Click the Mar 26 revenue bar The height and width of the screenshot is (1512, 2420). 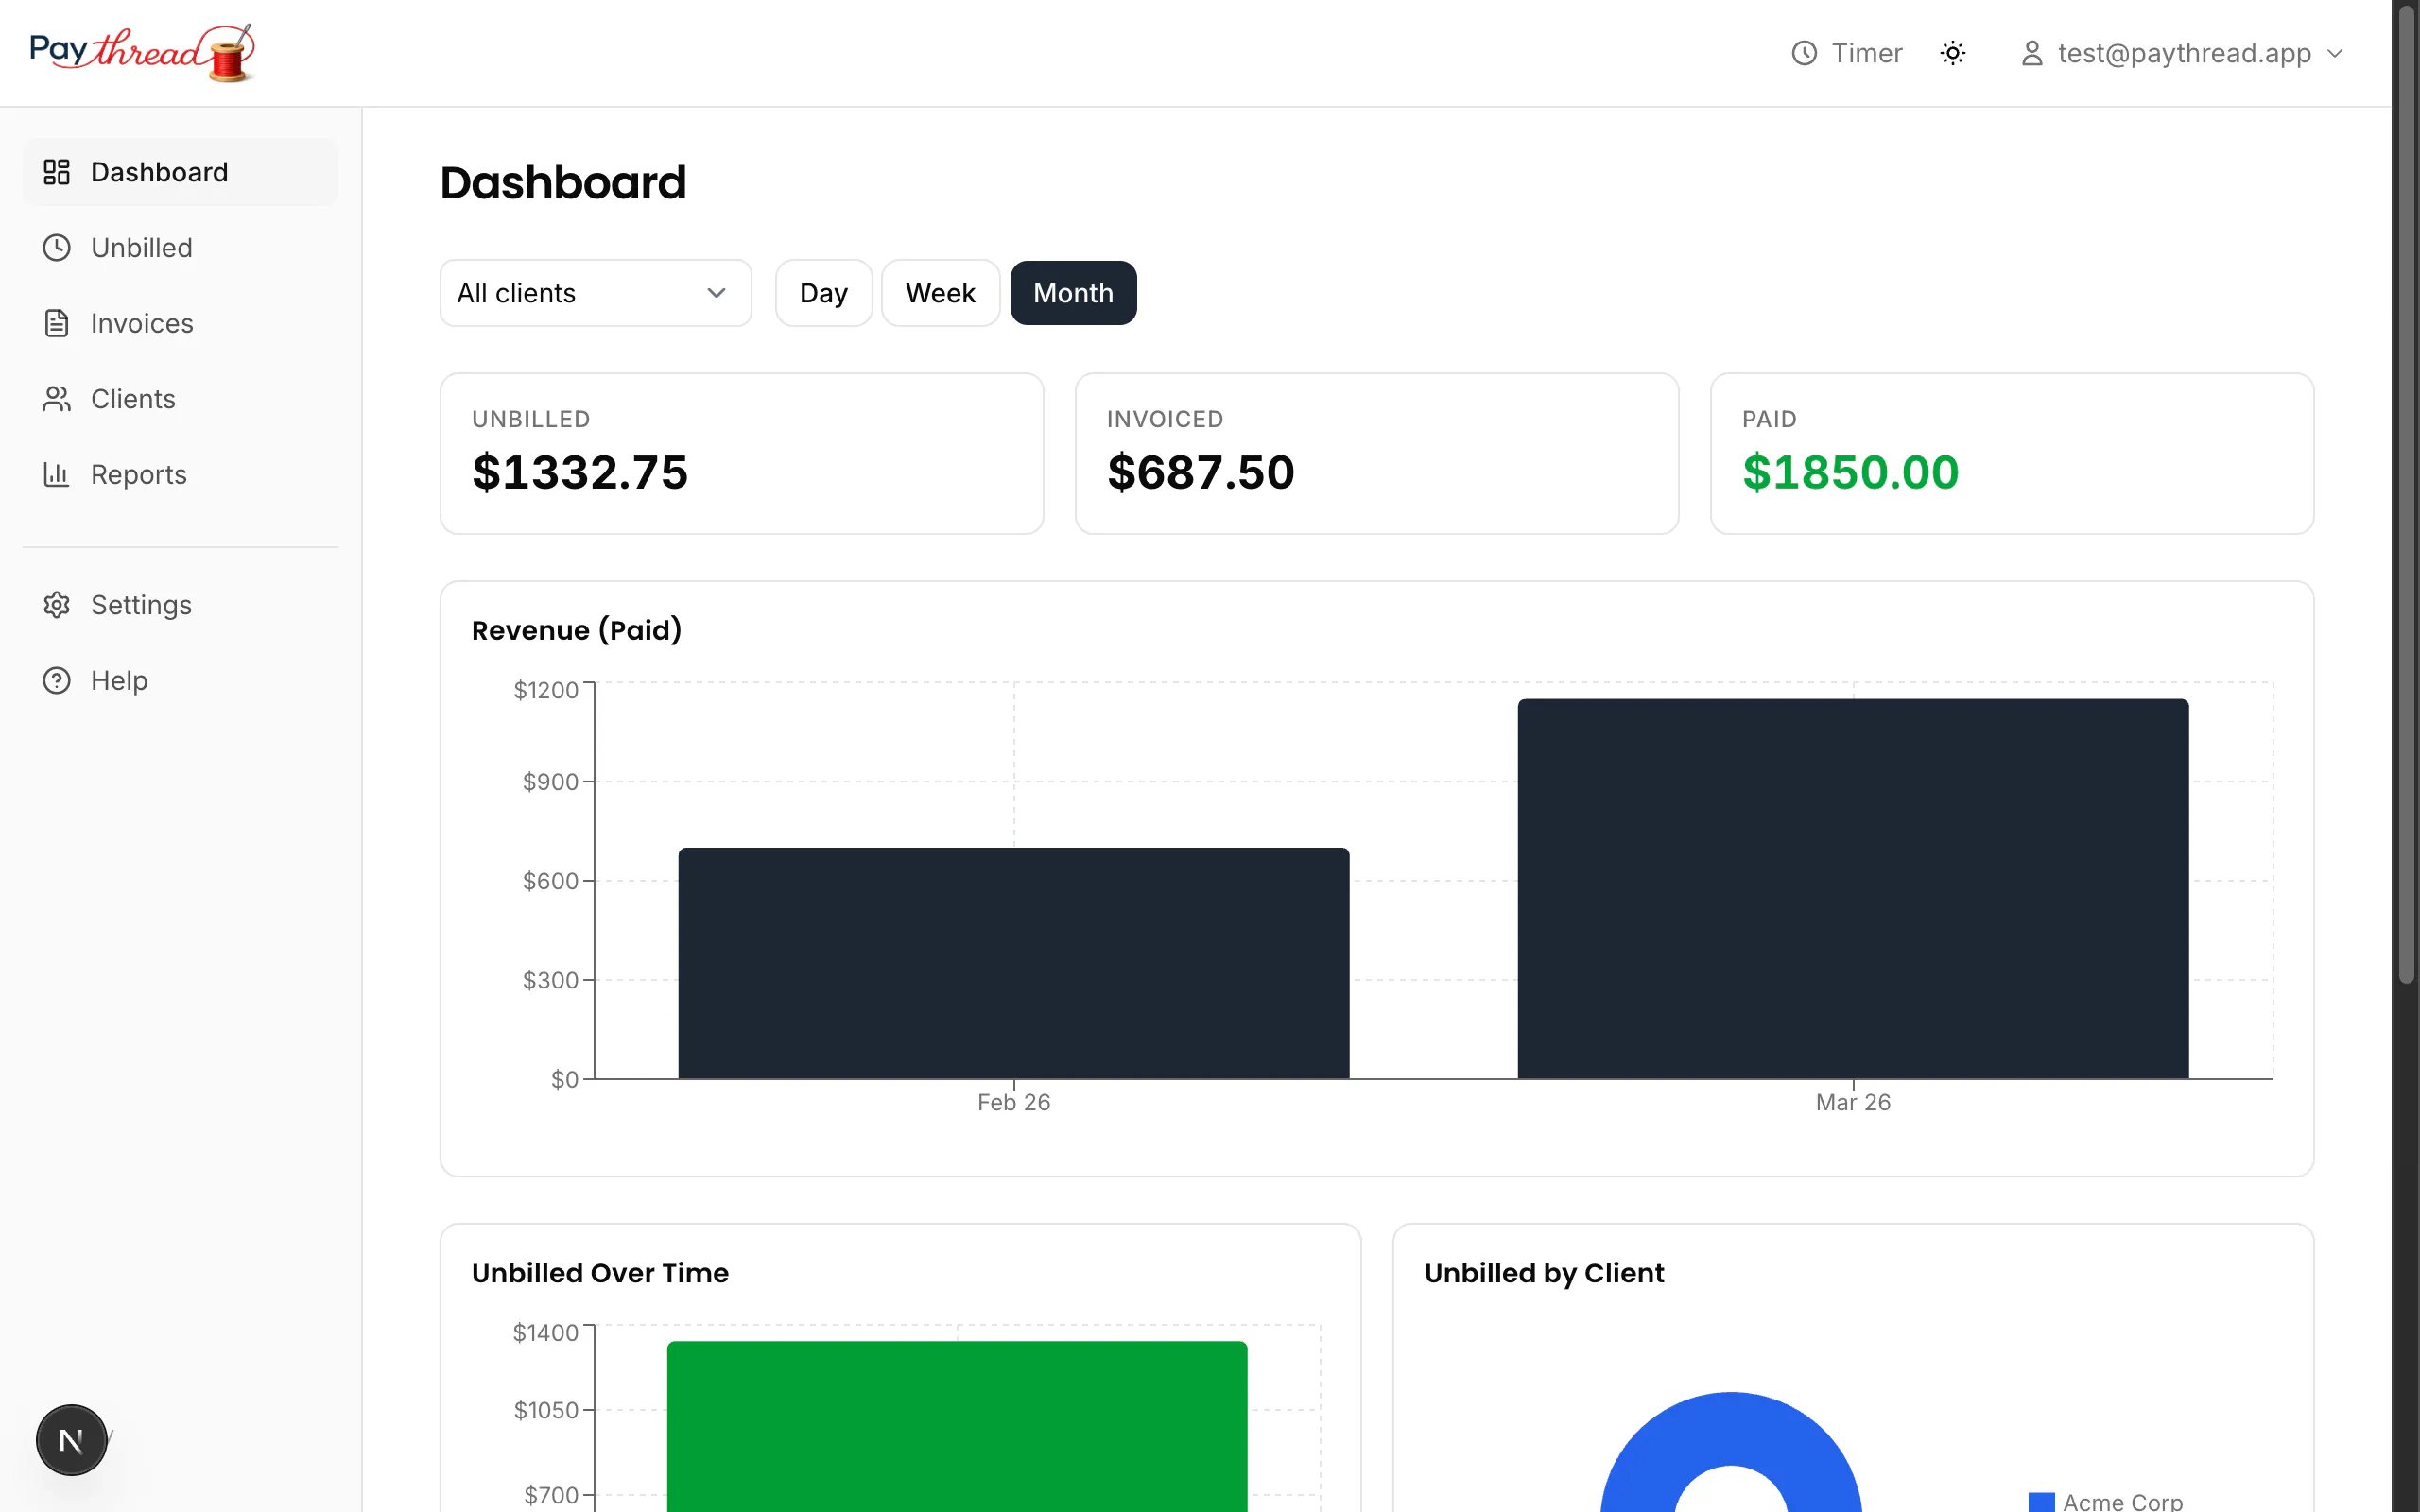[x=1853, y=888]
